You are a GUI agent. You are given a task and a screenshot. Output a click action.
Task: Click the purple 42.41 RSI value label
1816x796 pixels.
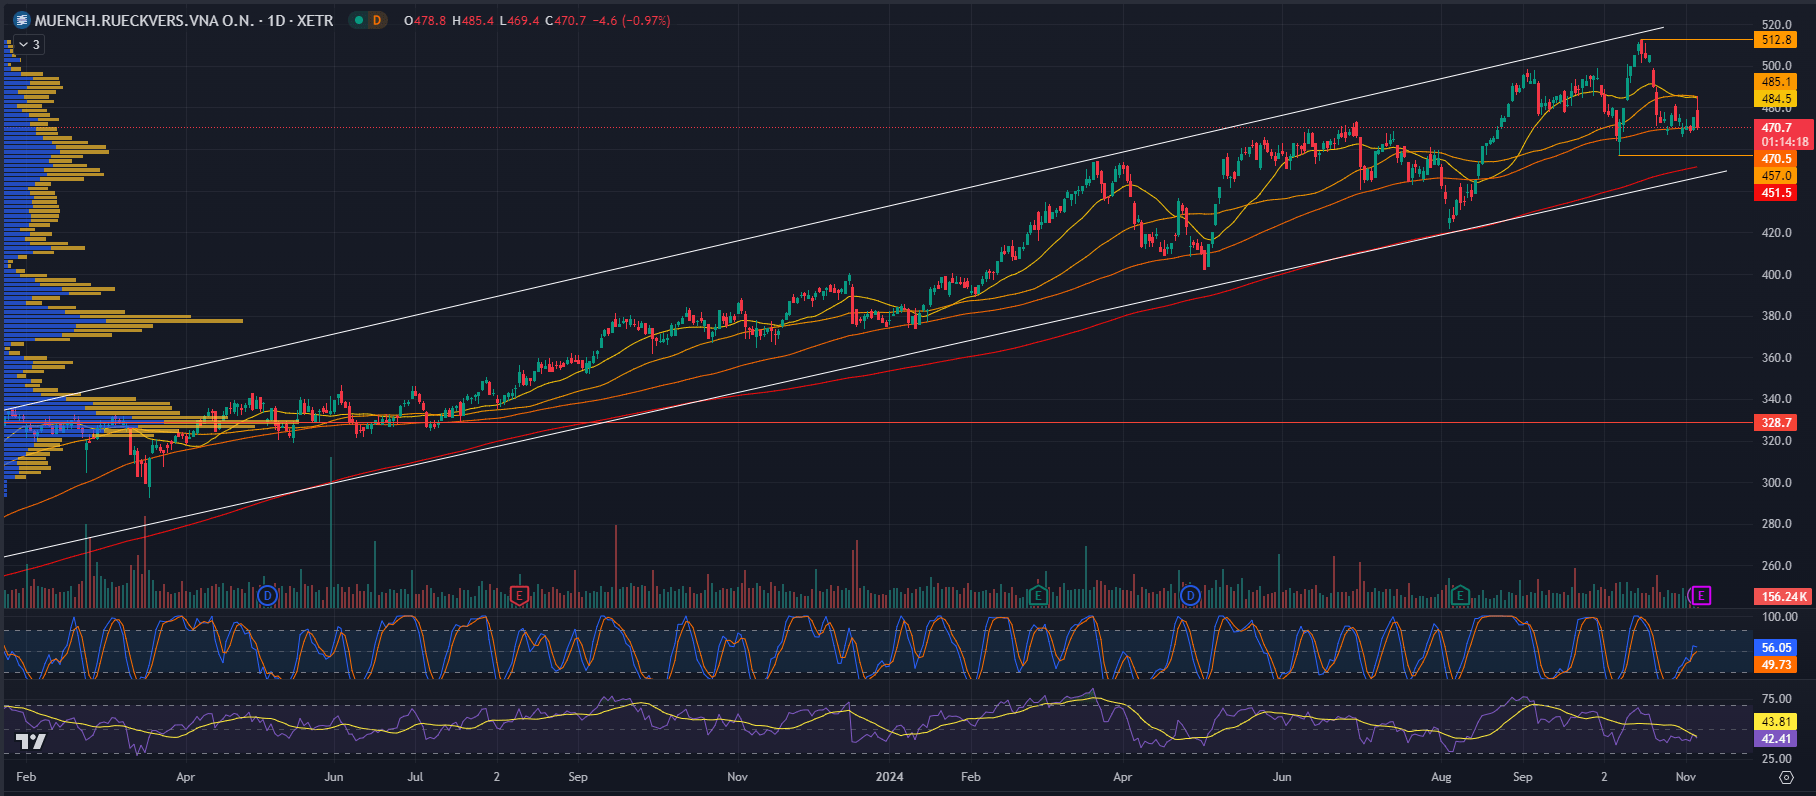click(1775, 739)
